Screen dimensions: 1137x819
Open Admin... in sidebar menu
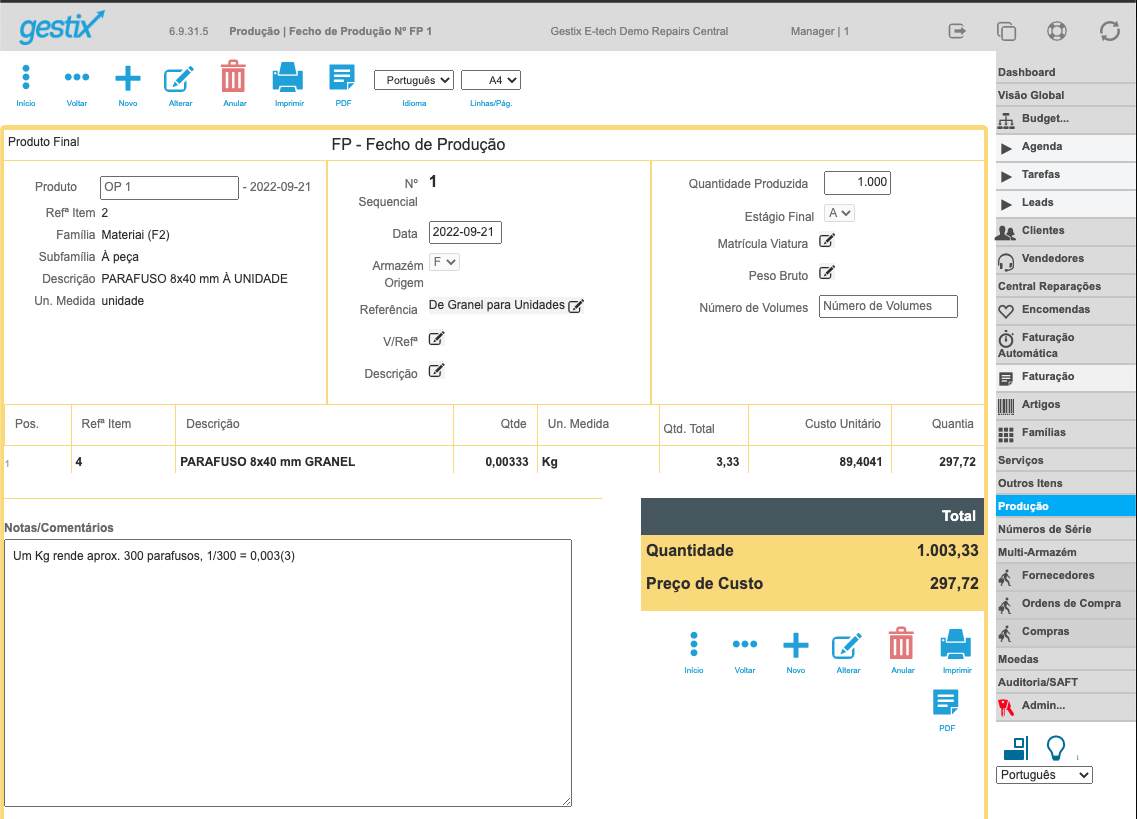1066,706
